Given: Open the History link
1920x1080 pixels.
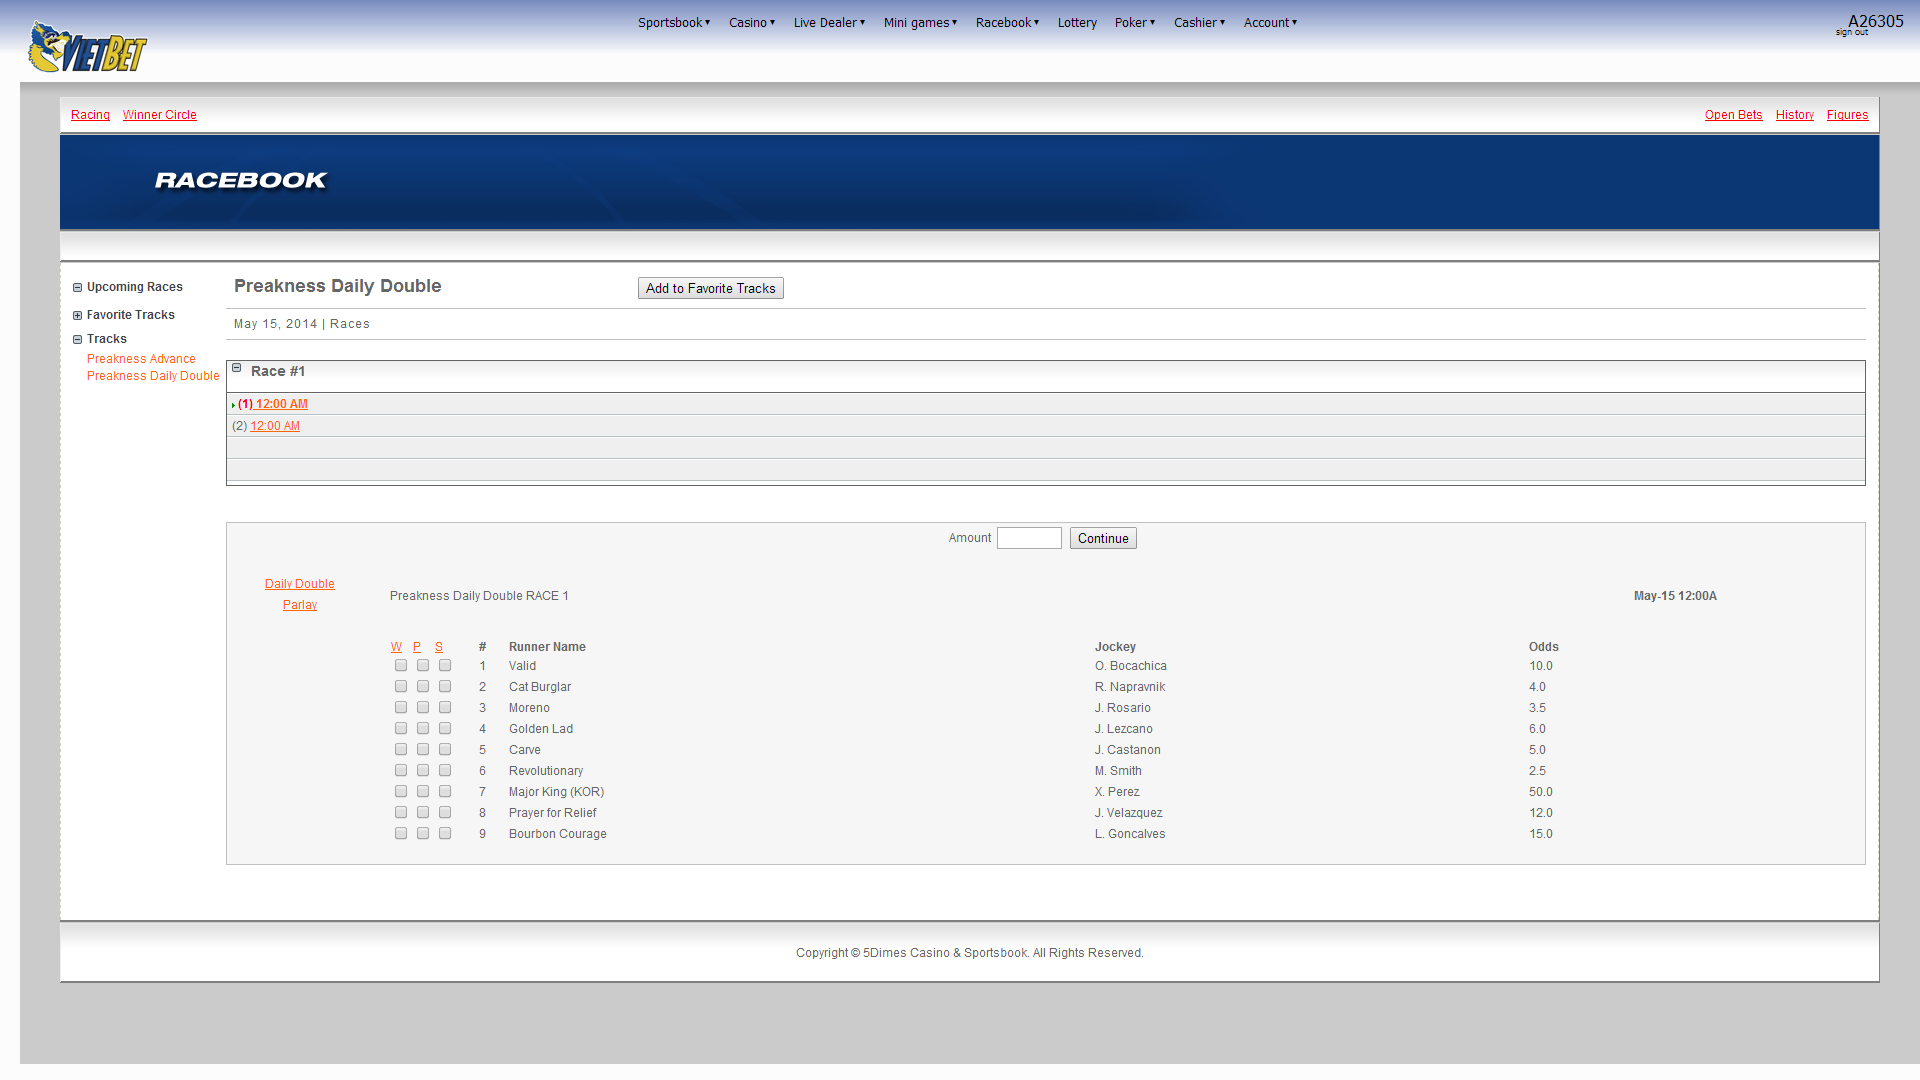Looking at the screenshot, I should tap(1794, 115).
